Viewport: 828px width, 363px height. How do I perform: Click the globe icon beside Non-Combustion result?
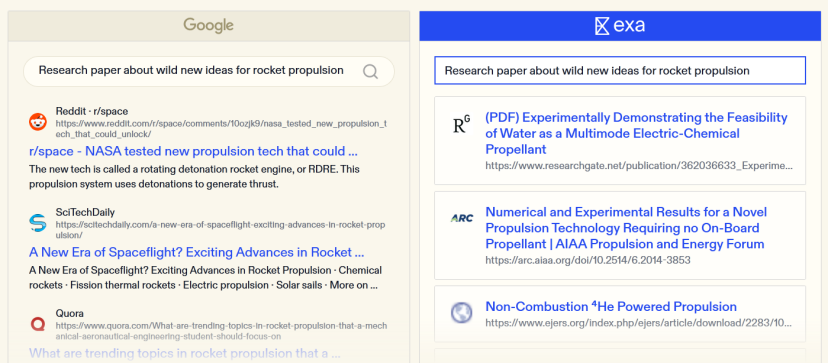[x=462, y=313]
